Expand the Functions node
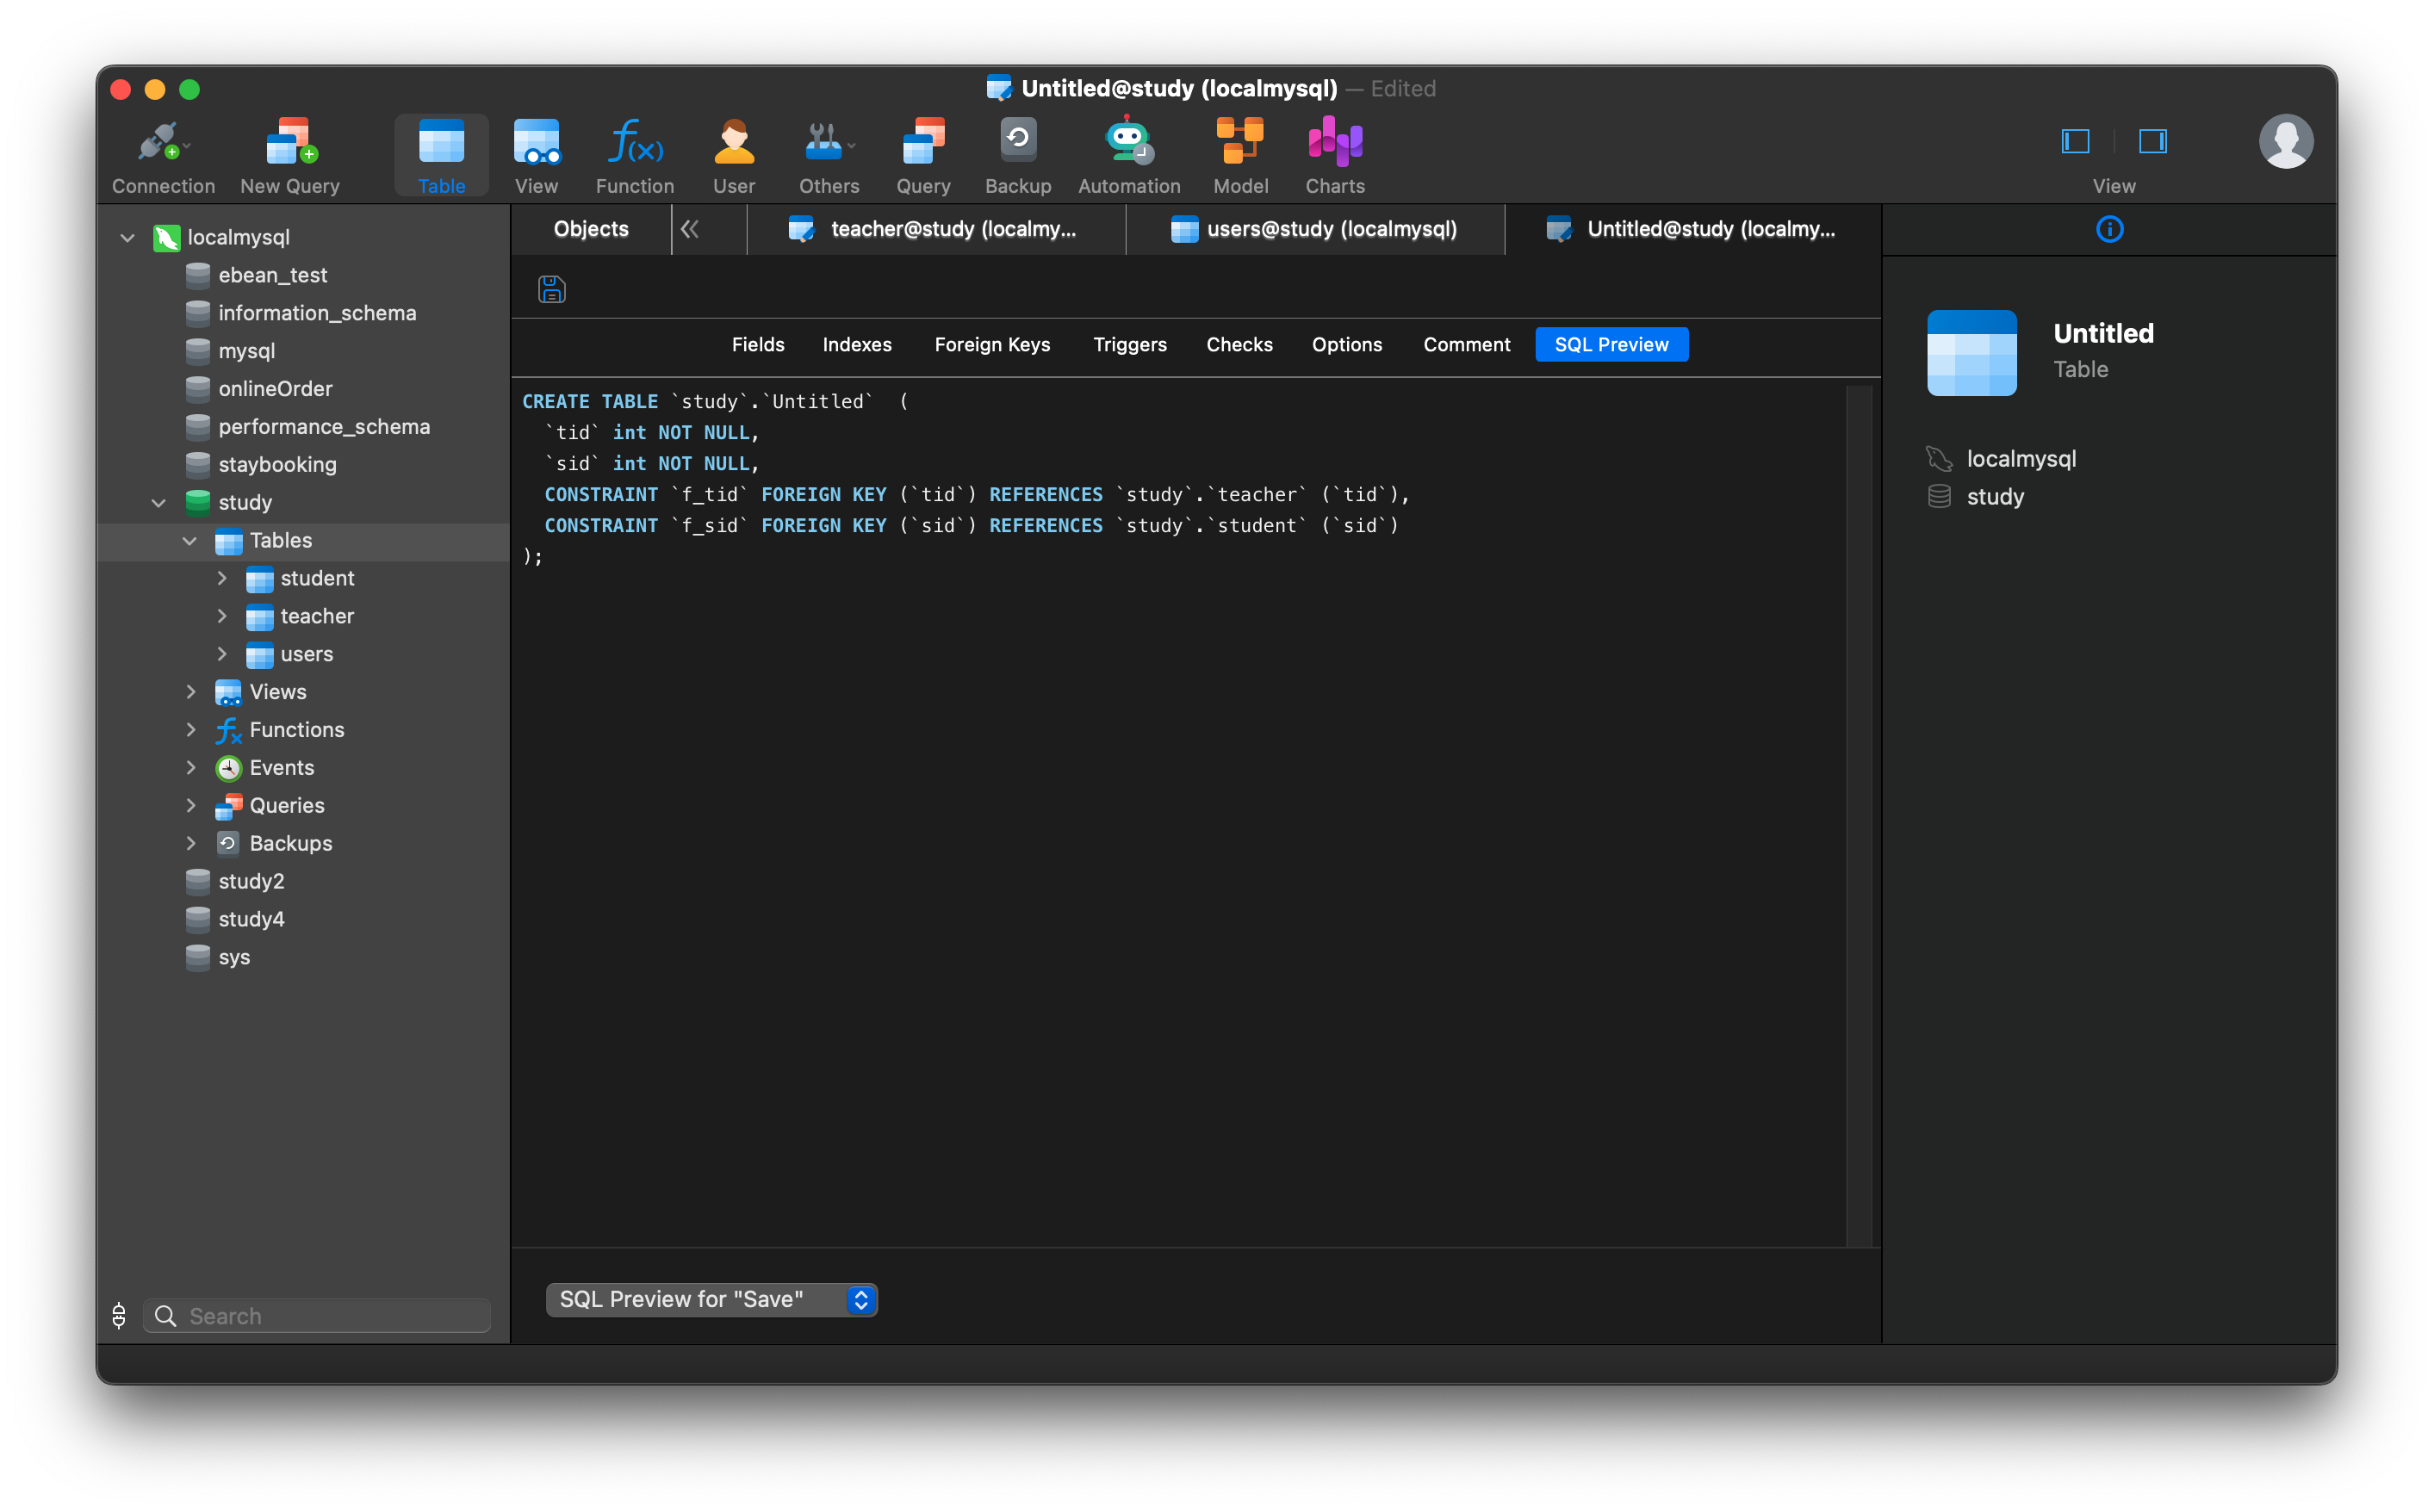 click(x=191, y=730)
